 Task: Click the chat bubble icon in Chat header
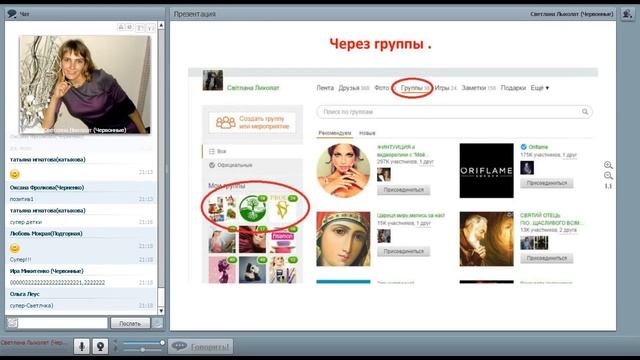click(x=12, y=13)
